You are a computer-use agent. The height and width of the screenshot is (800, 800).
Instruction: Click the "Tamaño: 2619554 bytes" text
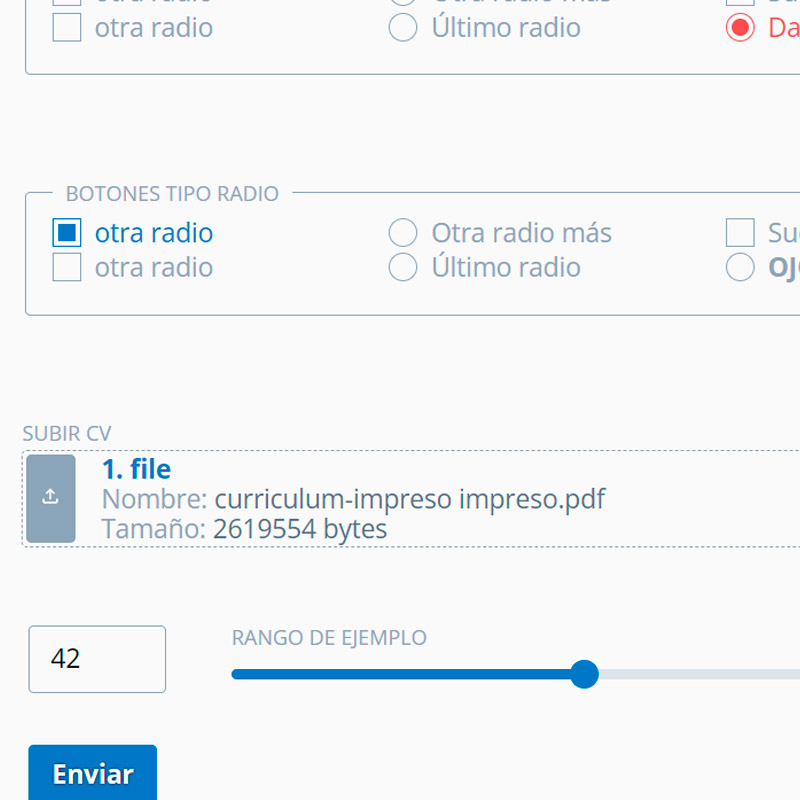pos(244,528)
